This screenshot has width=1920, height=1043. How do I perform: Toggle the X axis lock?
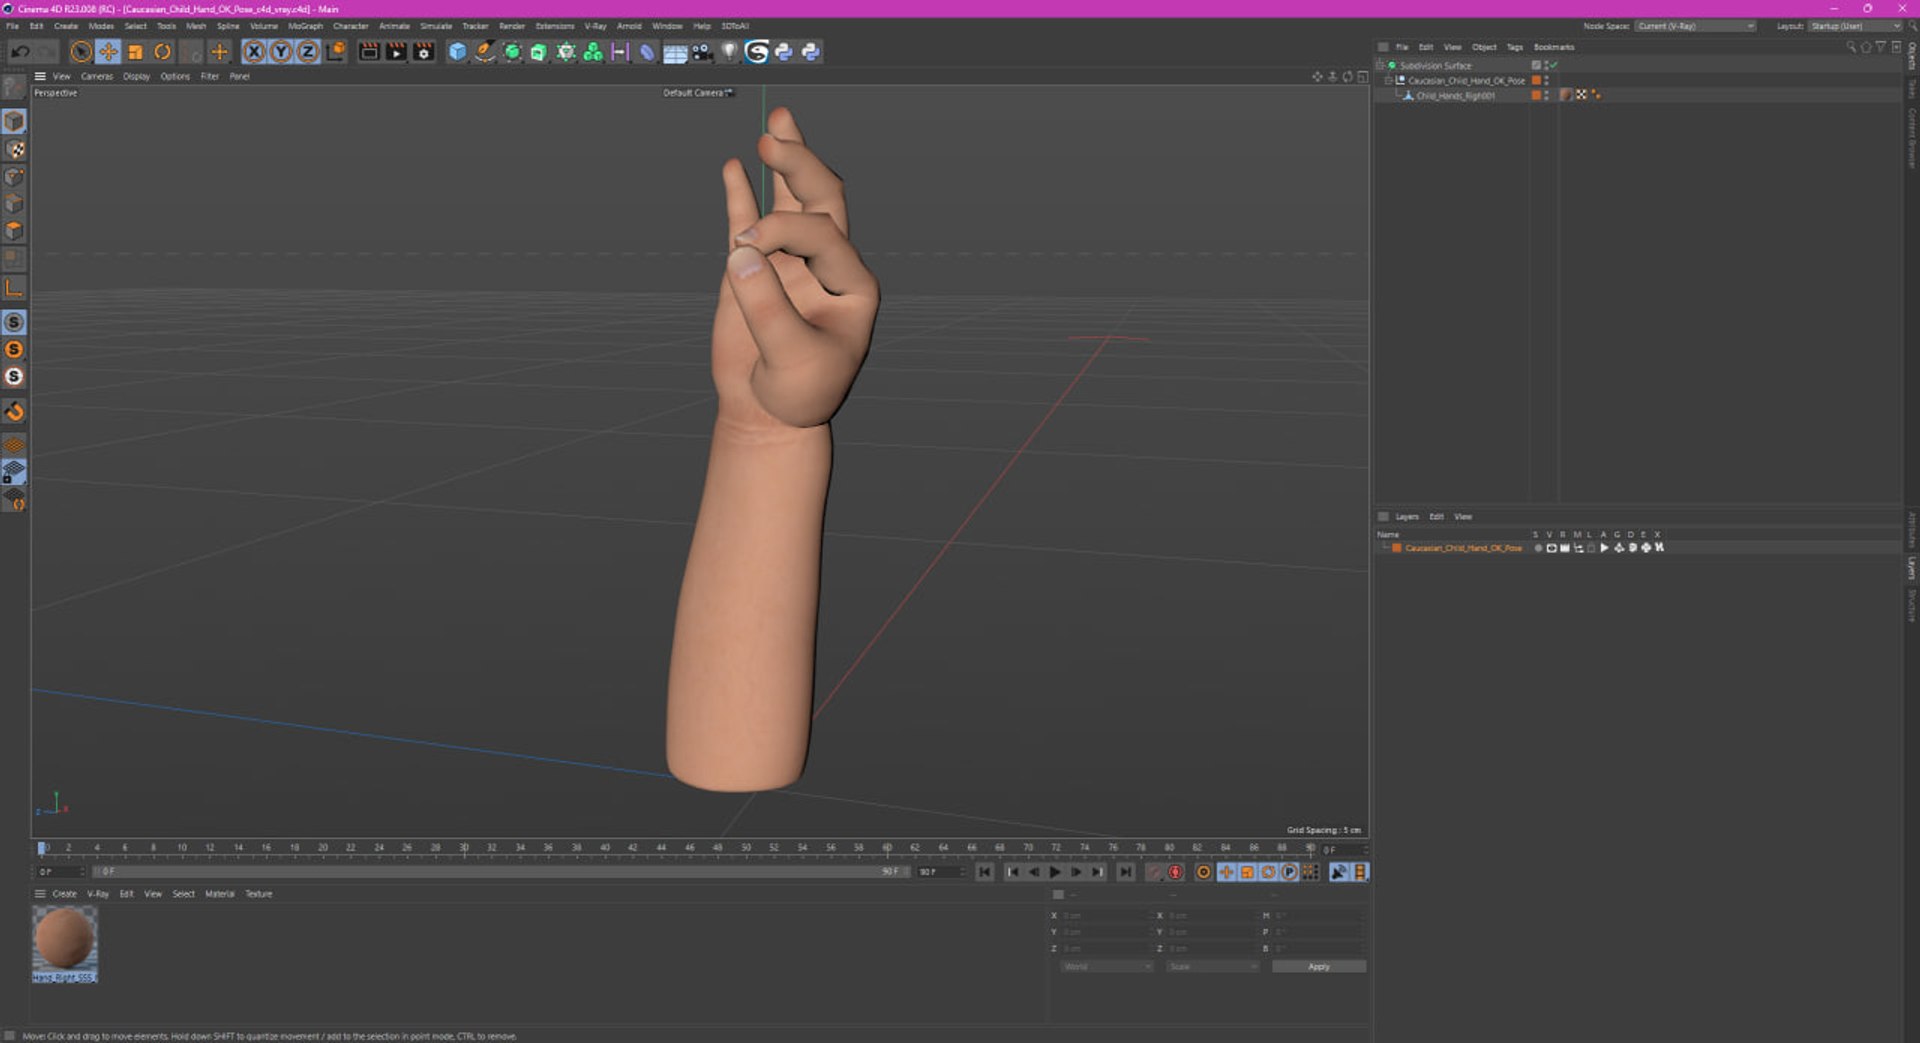254,52
